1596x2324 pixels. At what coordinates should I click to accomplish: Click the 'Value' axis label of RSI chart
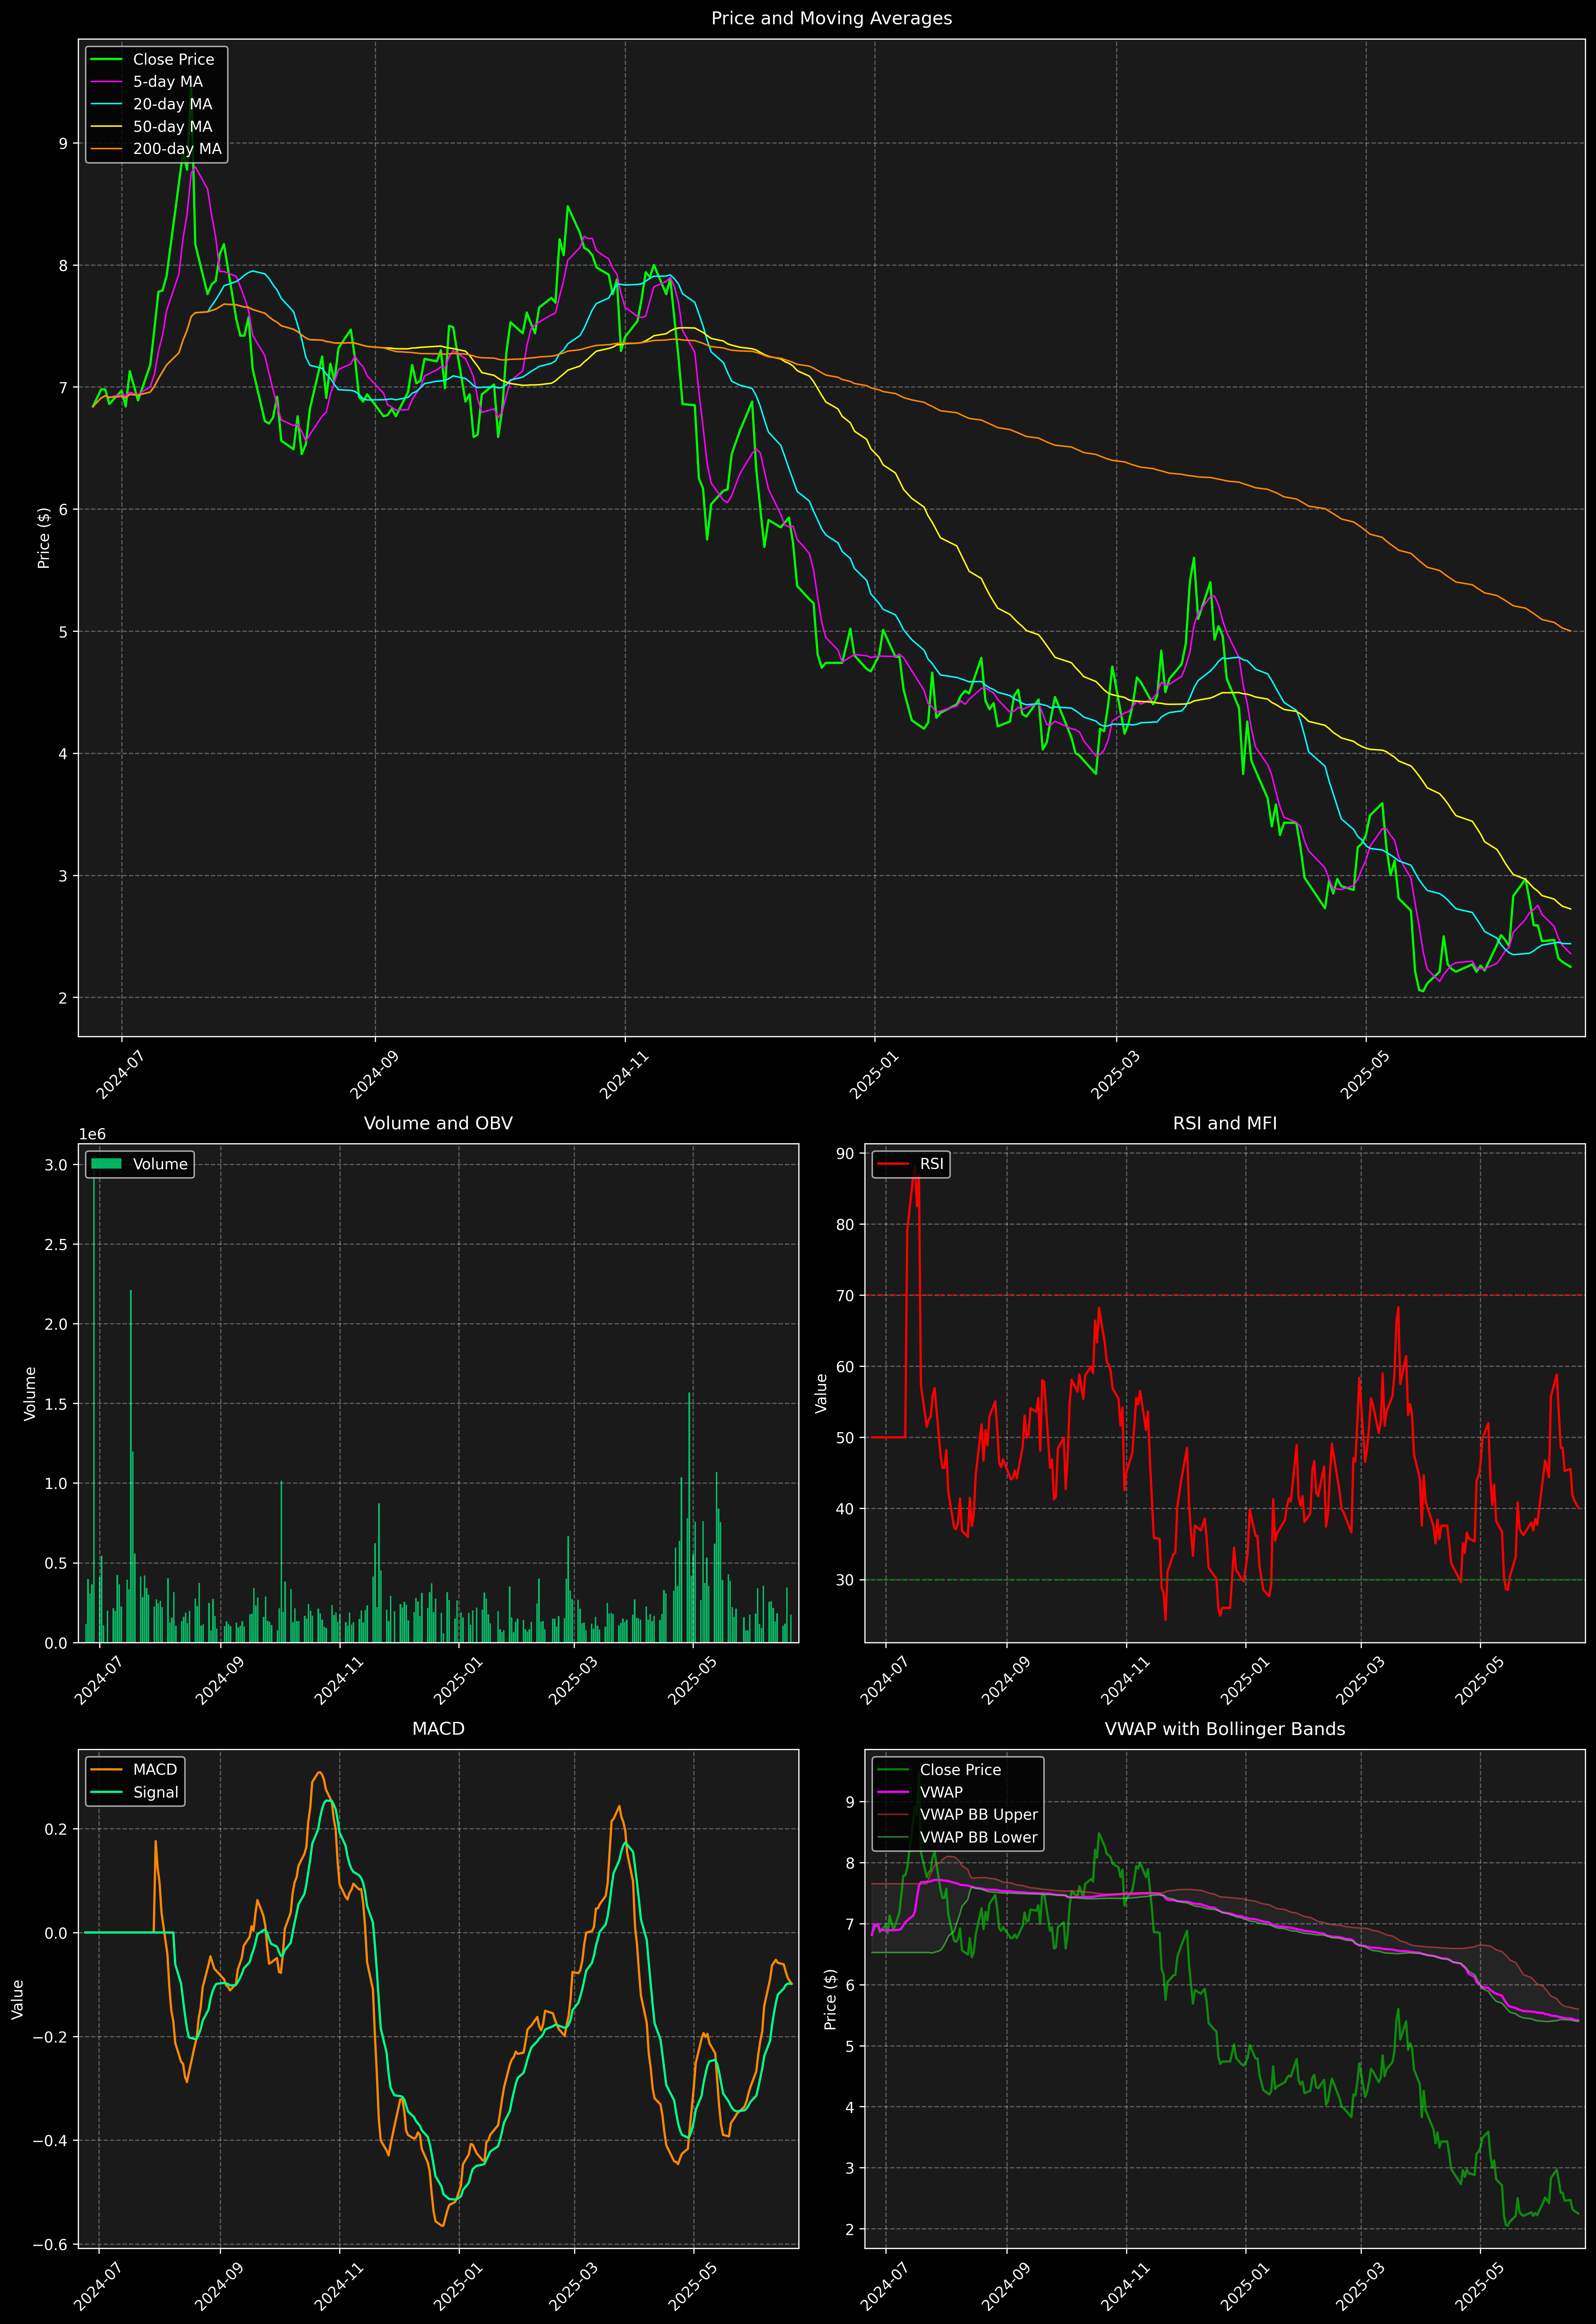822,1393
